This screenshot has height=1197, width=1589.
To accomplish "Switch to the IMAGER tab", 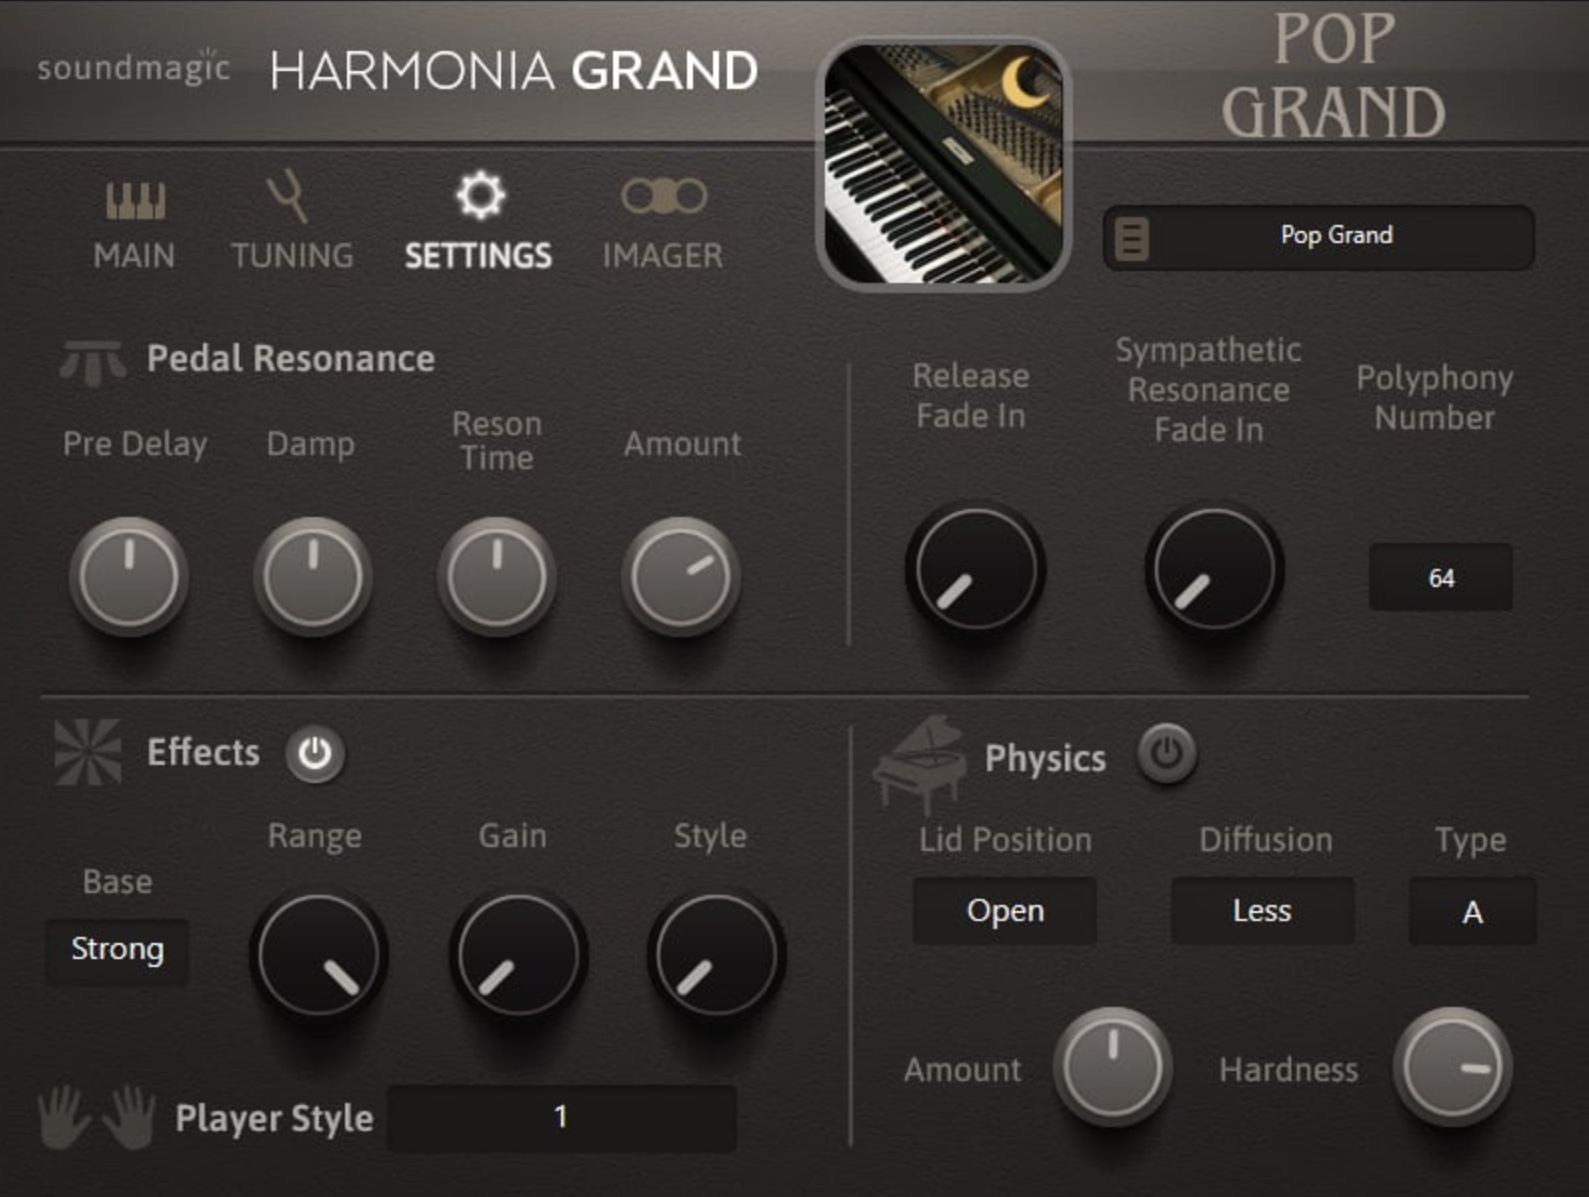I will (662, 256).
